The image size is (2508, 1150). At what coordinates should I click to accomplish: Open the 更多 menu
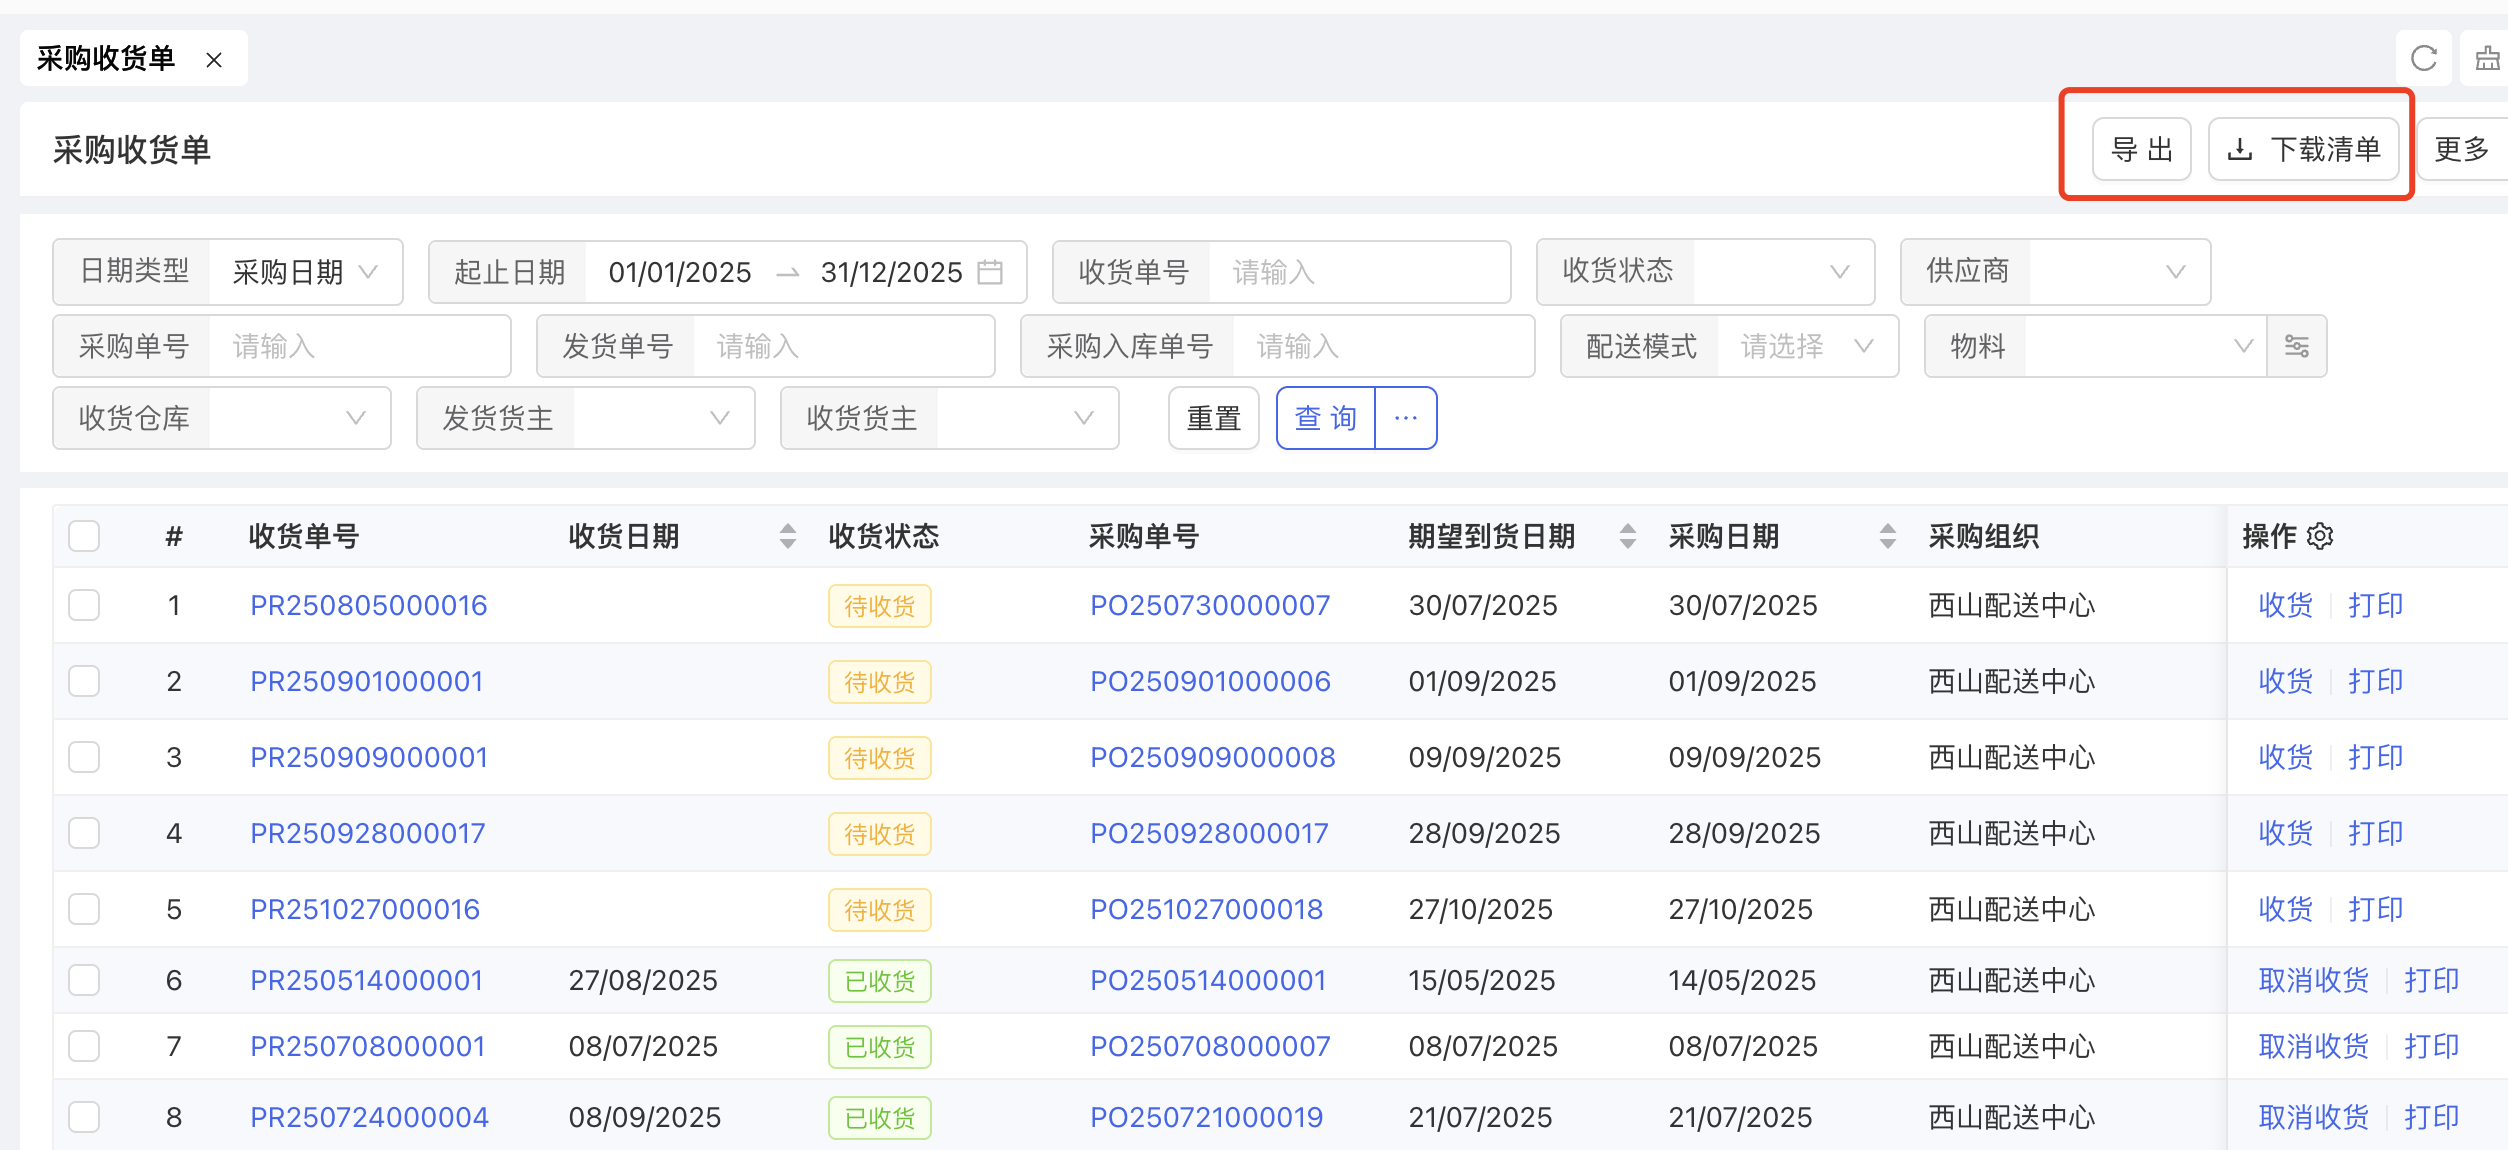tap(2462, 149)
